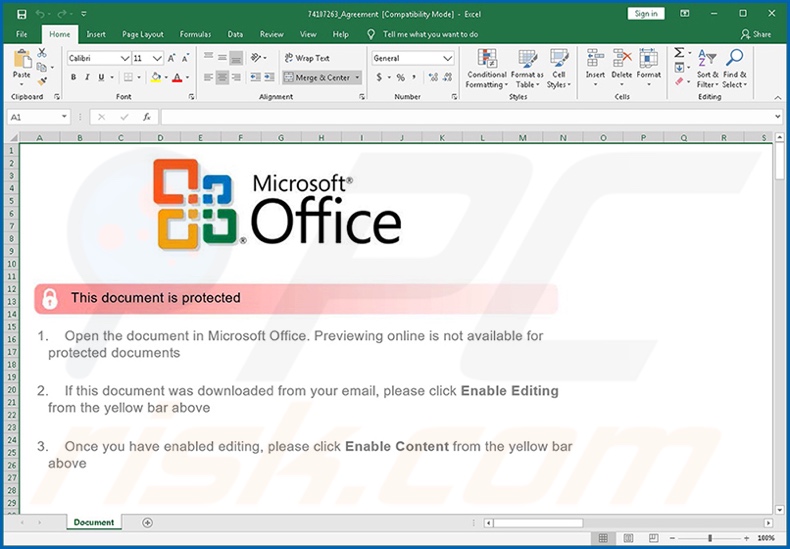
Task: Click the zoom slider handle
Action: click(x=710, y=538)
